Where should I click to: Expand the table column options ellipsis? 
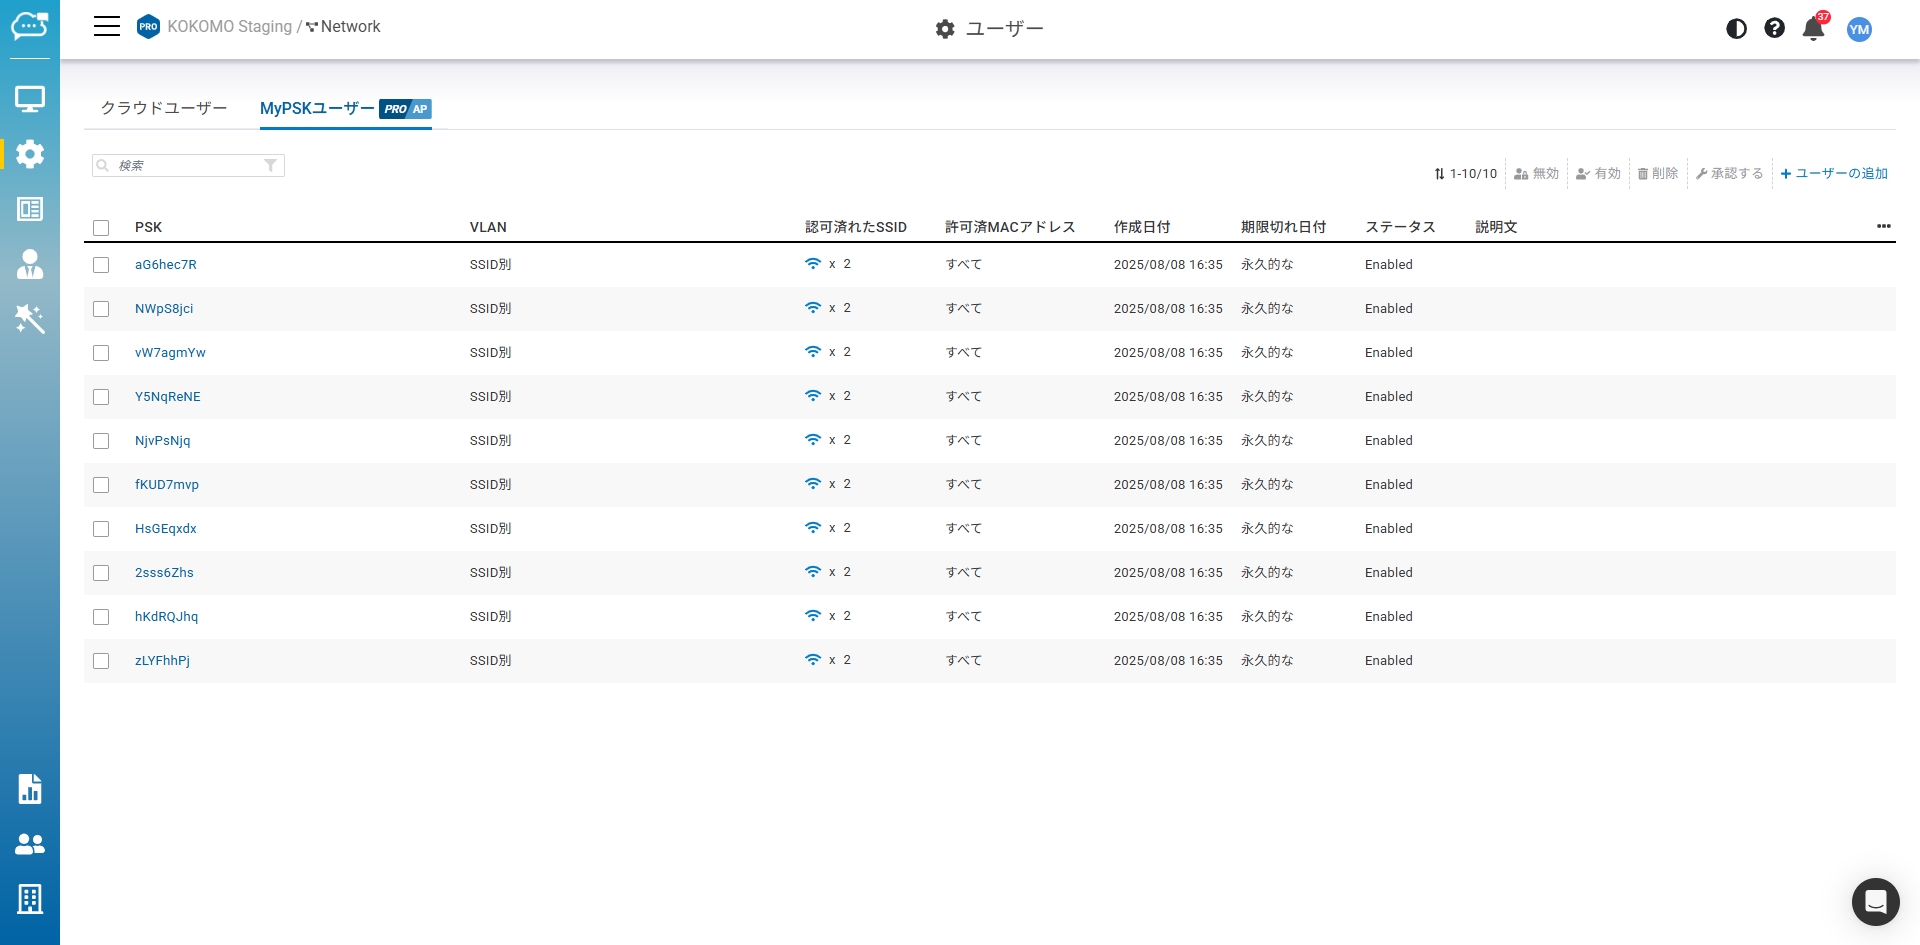pyautogui.click(x=1883, y=227)
